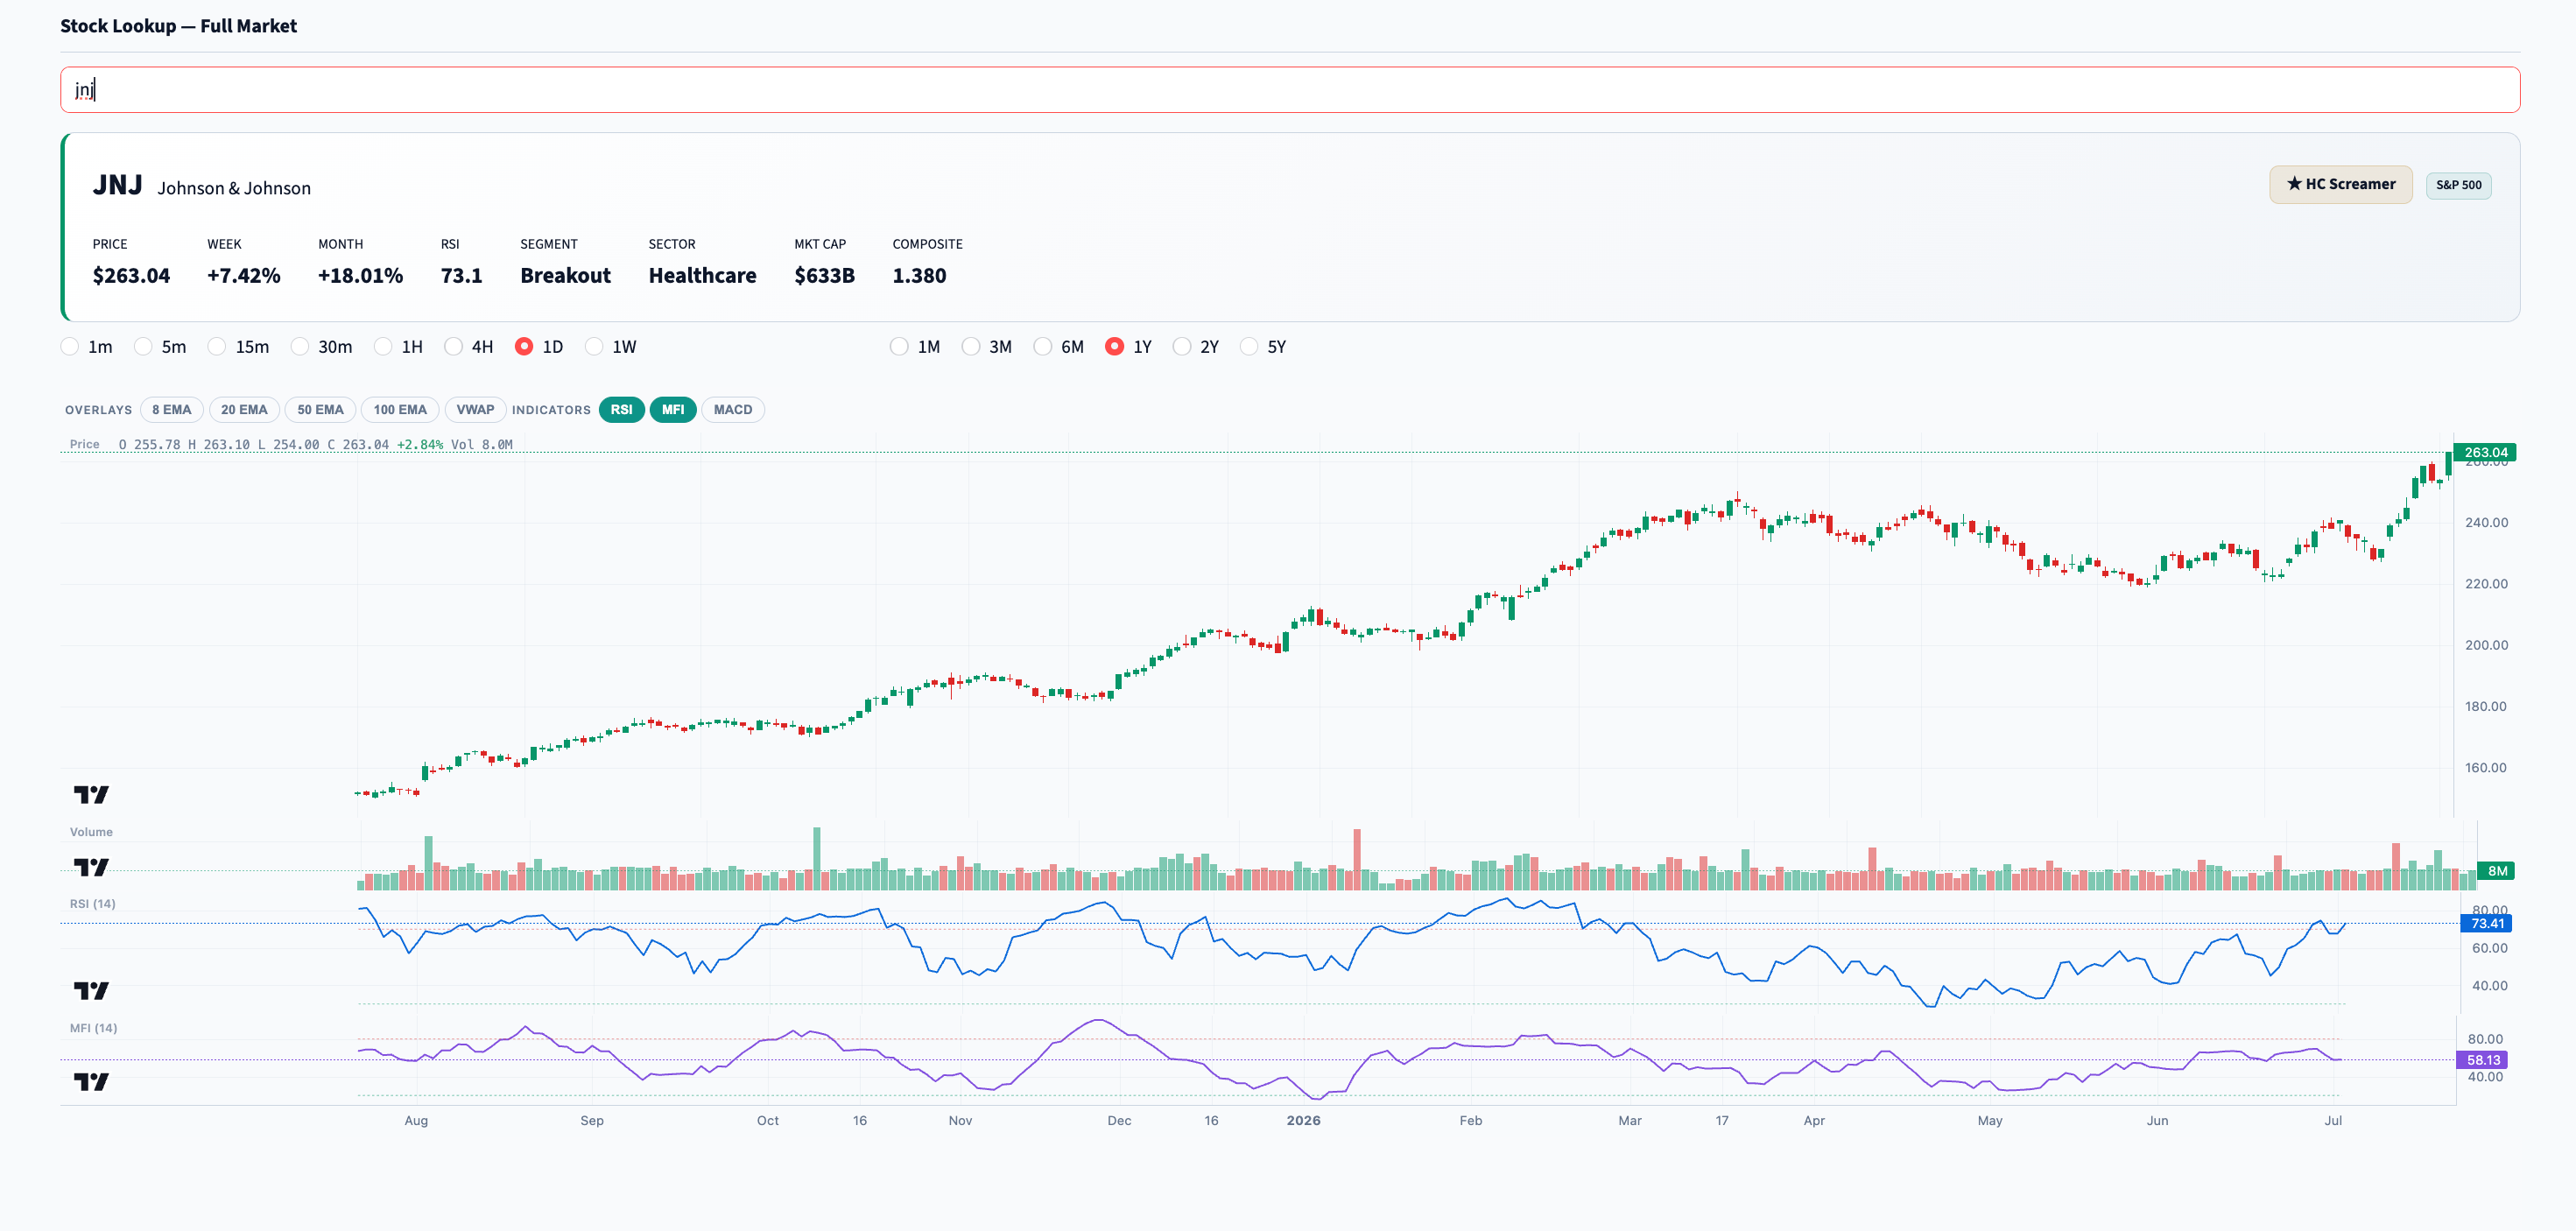This screenshot has height=1231, width=2576.
Task: Click the purple 58.13 MFI value label
Action: pyautogui.click(x=2482, y=1060)
